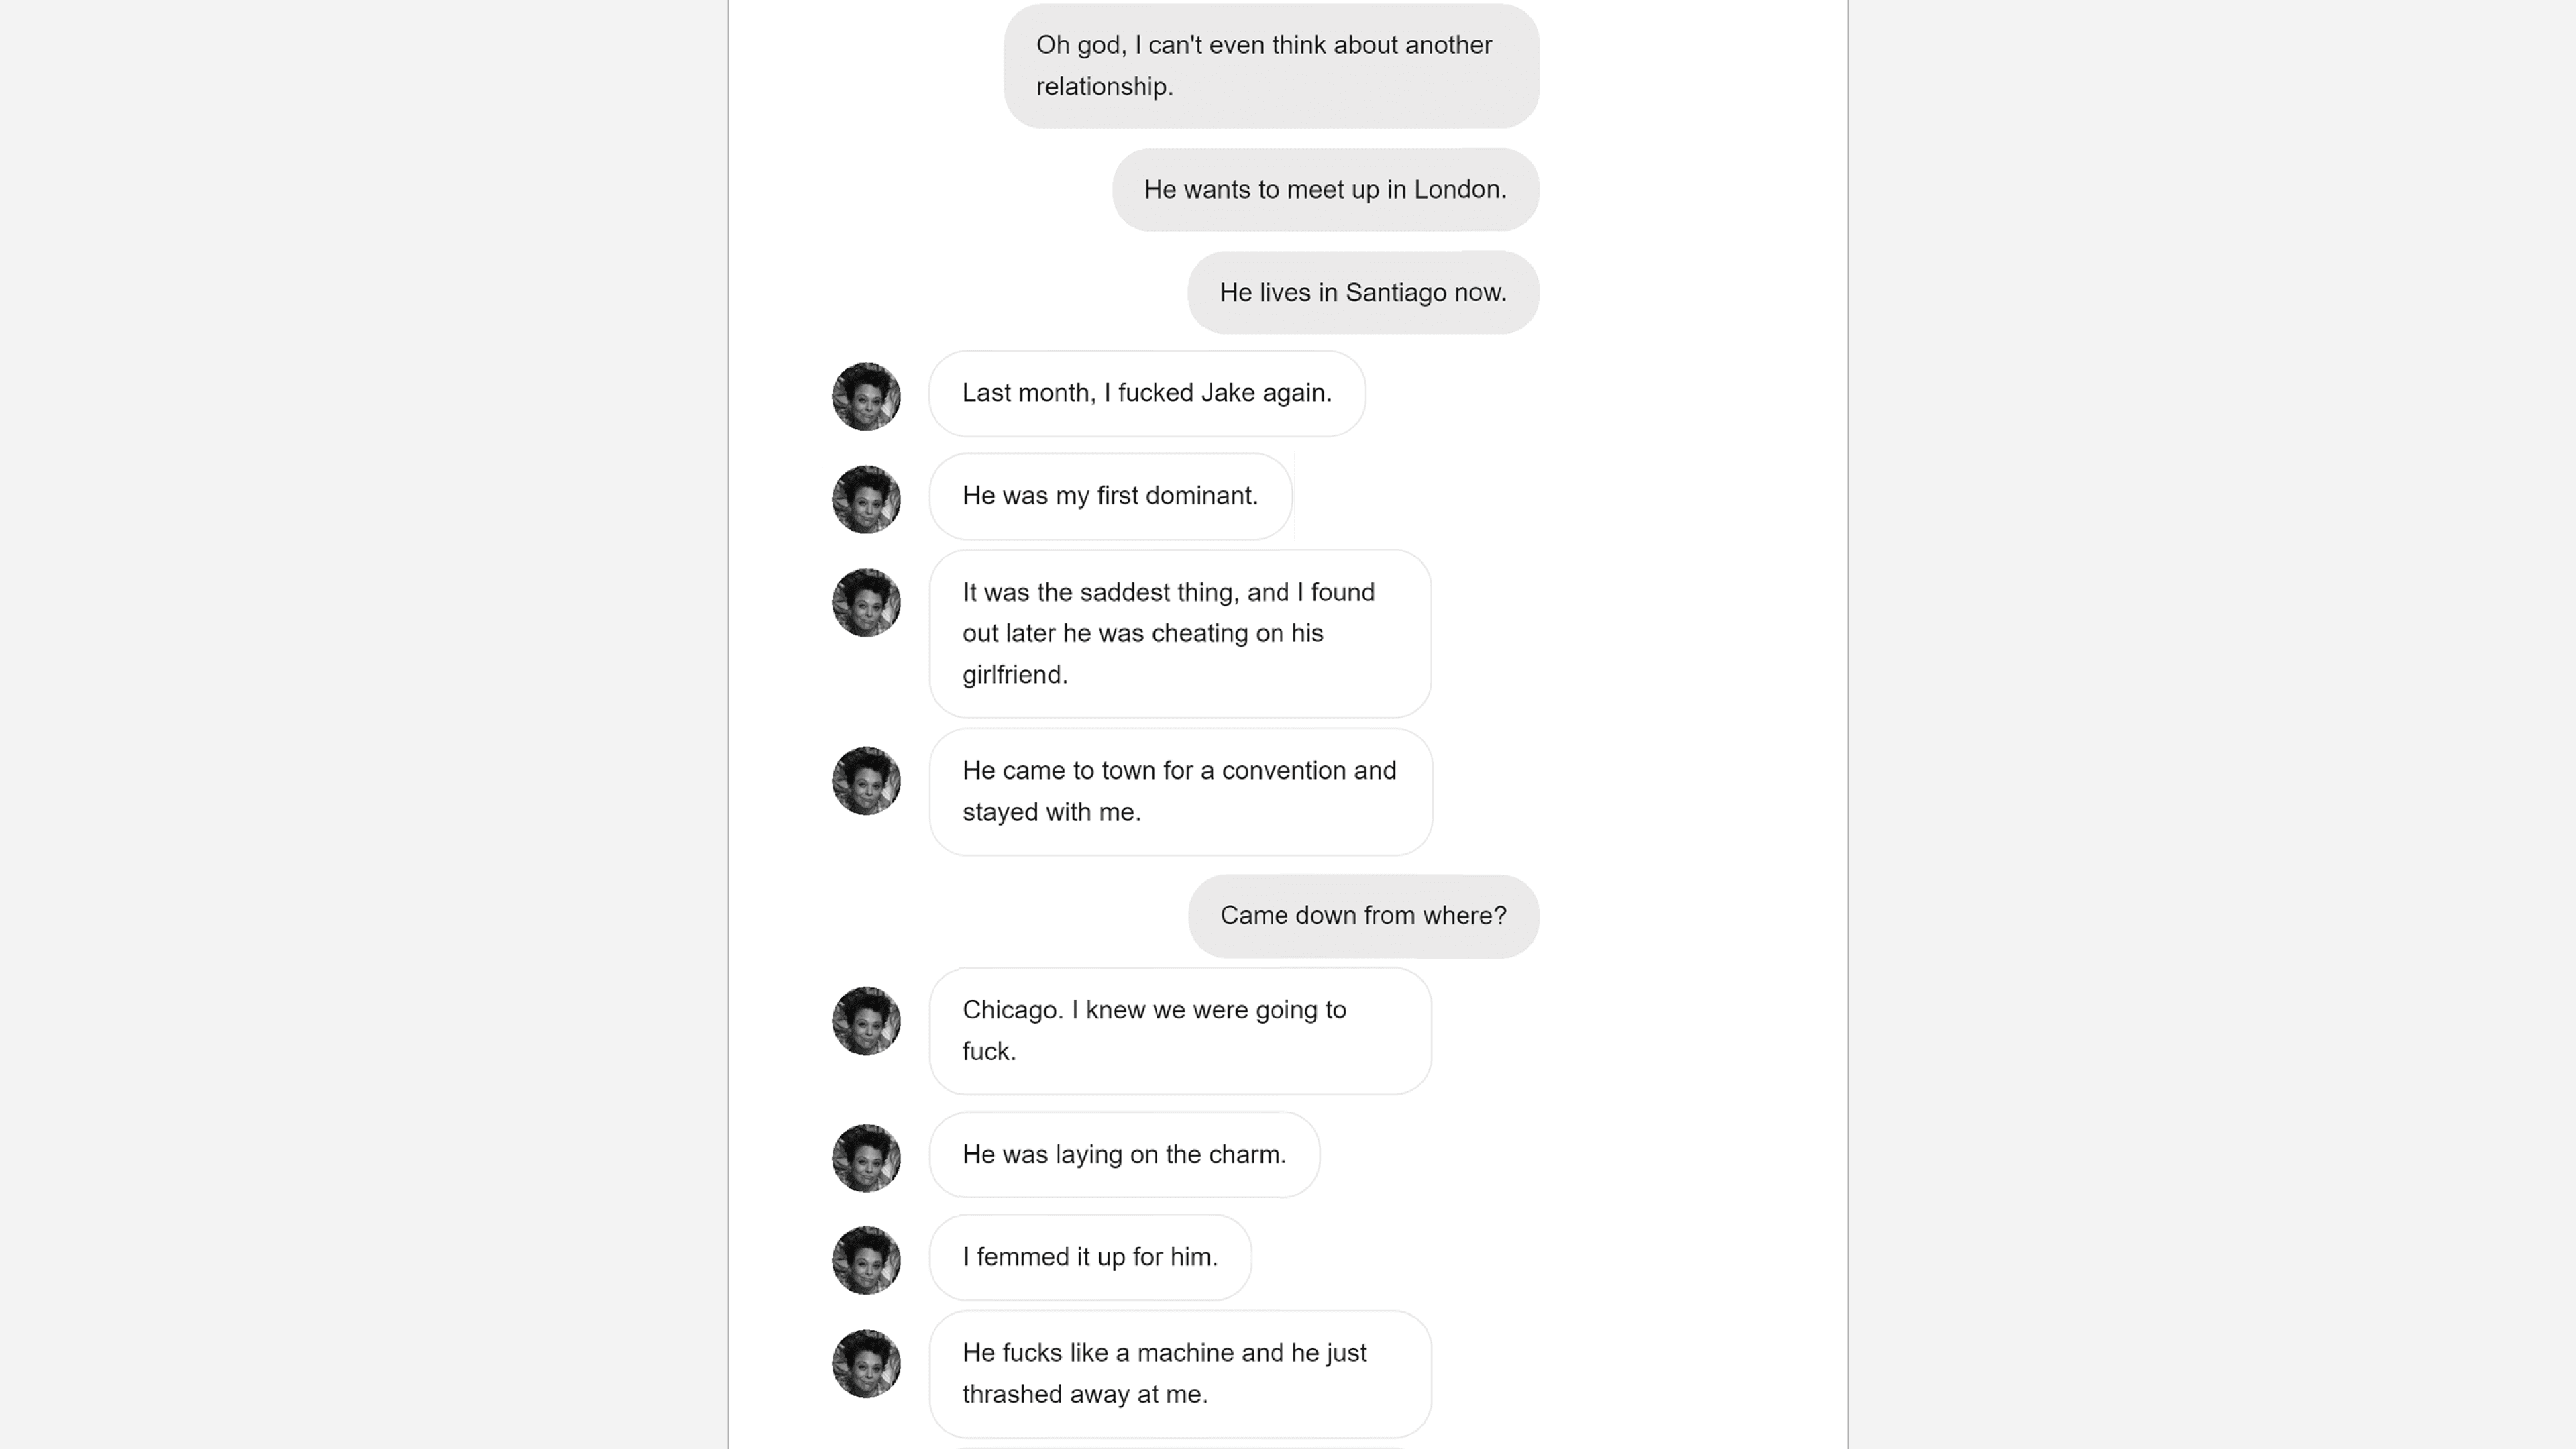Image resolution: width=2576 pixels, height=1449 pixels.
Task: Click the "thrashed away at me" message bubble
Action: click(x=1179, y=1374)
